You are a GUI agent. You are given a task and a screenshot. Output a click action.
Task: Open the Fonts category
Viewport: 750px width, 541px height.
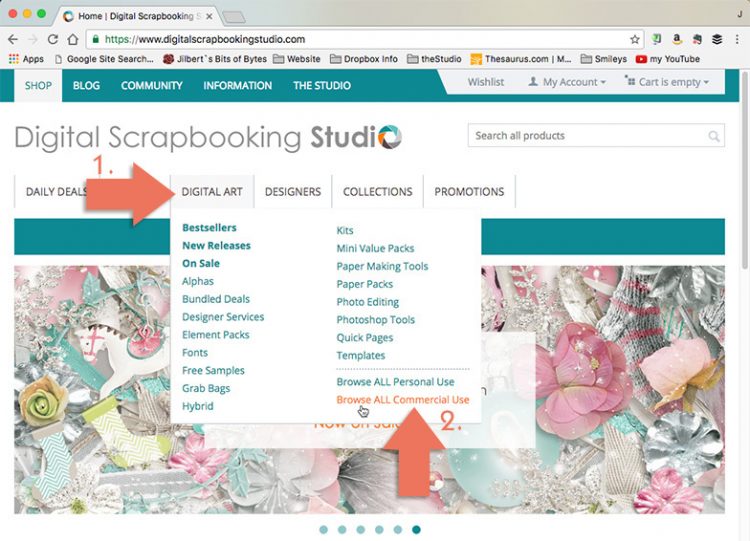195,353
